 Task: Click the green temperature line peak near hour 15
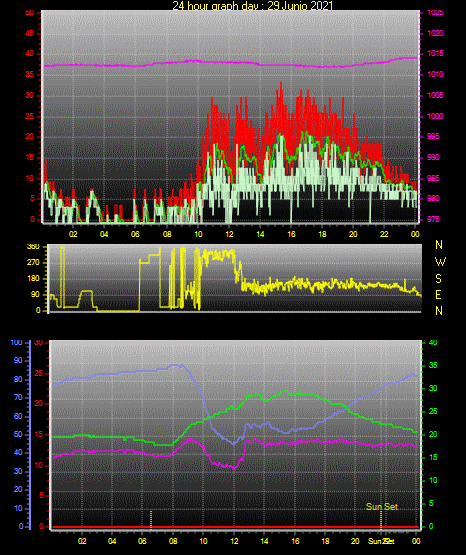click(284, 391)
